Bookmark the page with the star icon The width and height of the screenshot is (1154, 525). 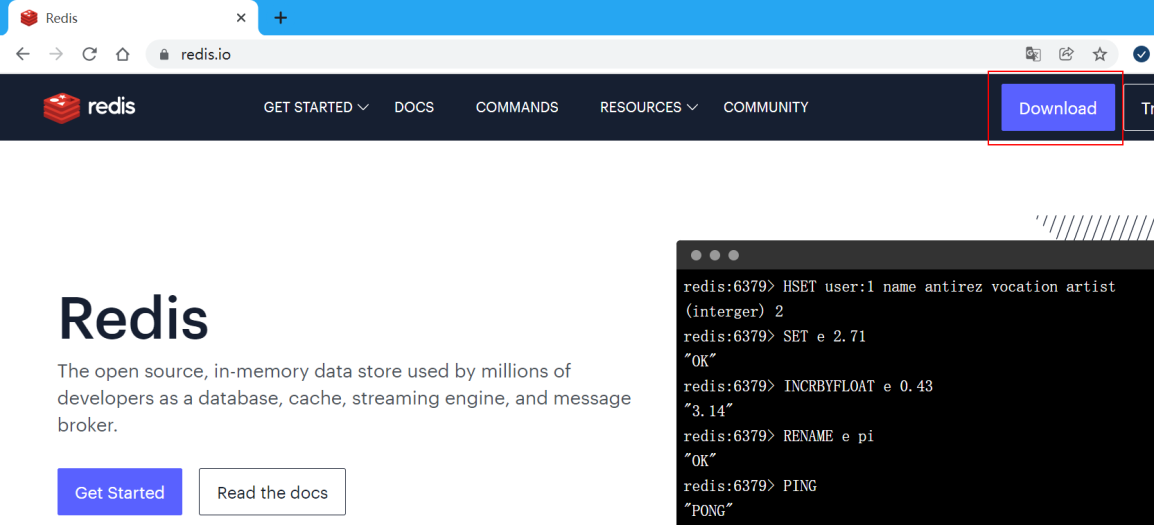pos(1100,54)
